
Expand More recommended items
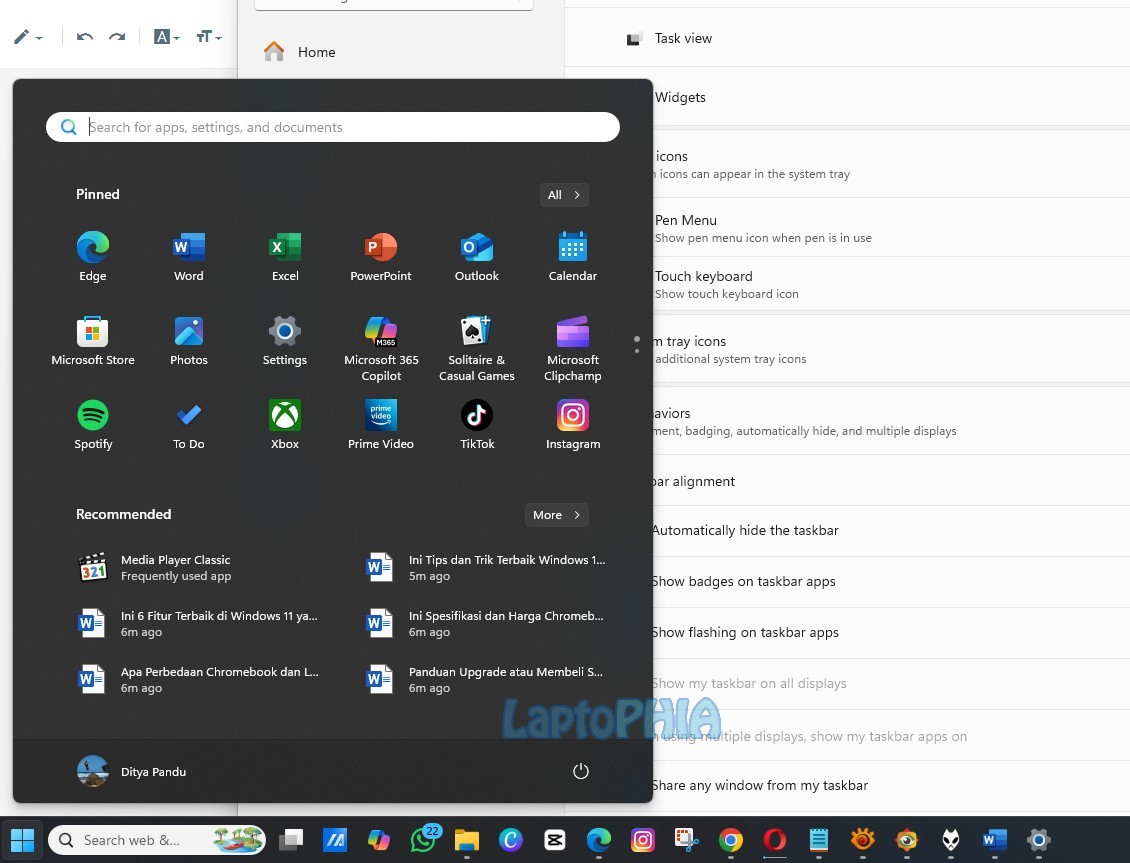(556, 515)
